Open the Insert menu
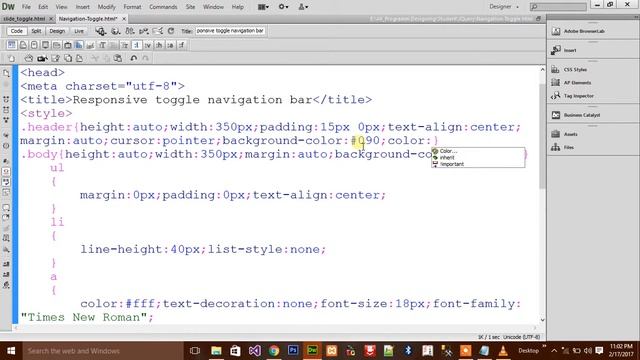 pyautogui.click(x=82, y=7)
